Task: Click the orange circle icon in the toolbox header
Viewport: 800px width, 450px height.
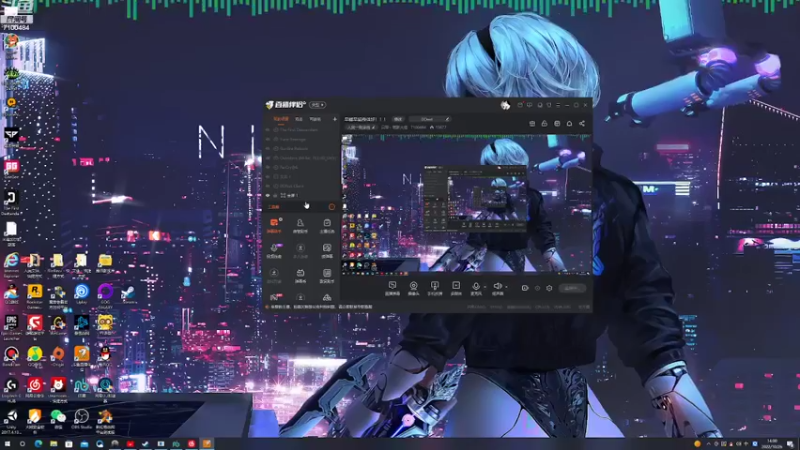Action: 332,207
